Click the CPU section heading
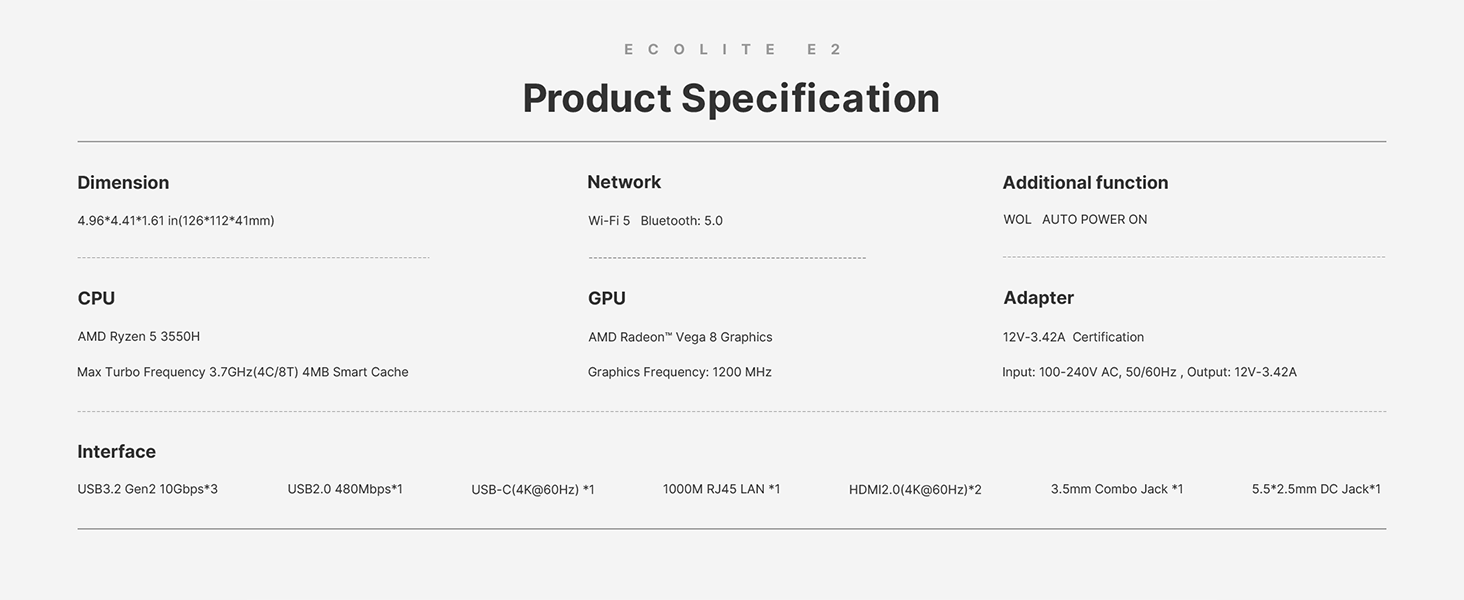Screen dimensions: 1464x600 click(96, 298)
